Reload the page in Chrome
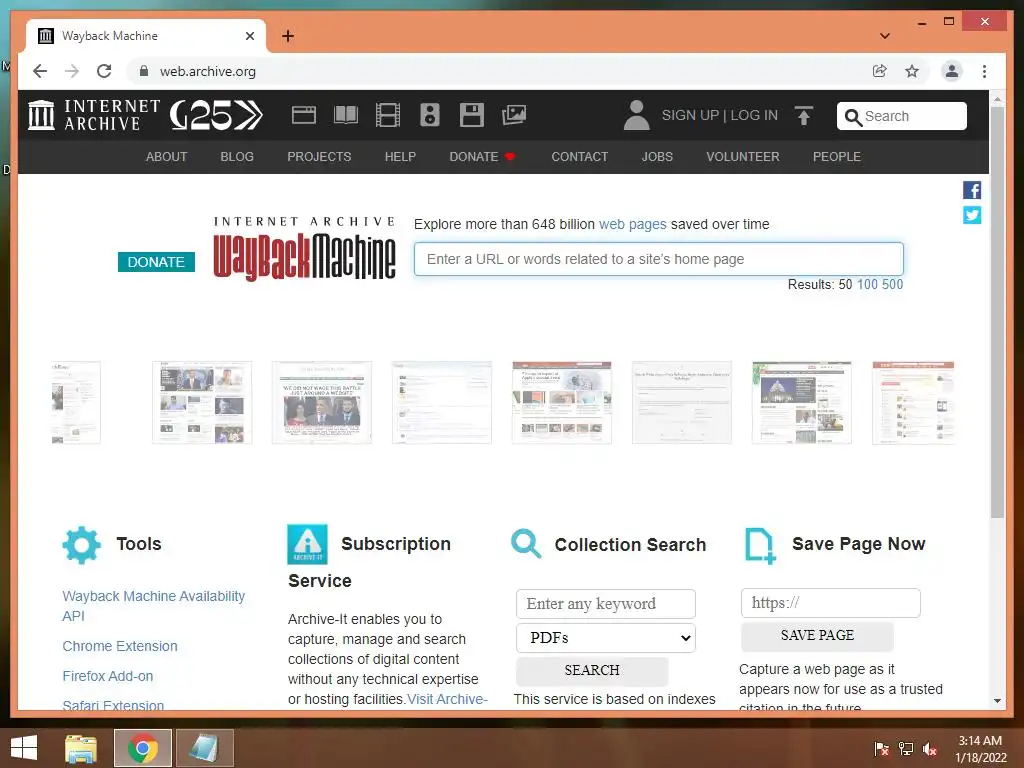 [x=104, y=71]
